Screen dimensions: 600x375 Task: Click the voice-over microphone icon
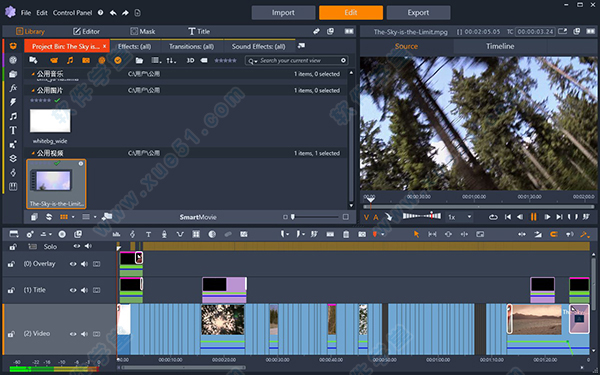click(x=164, y=234)
